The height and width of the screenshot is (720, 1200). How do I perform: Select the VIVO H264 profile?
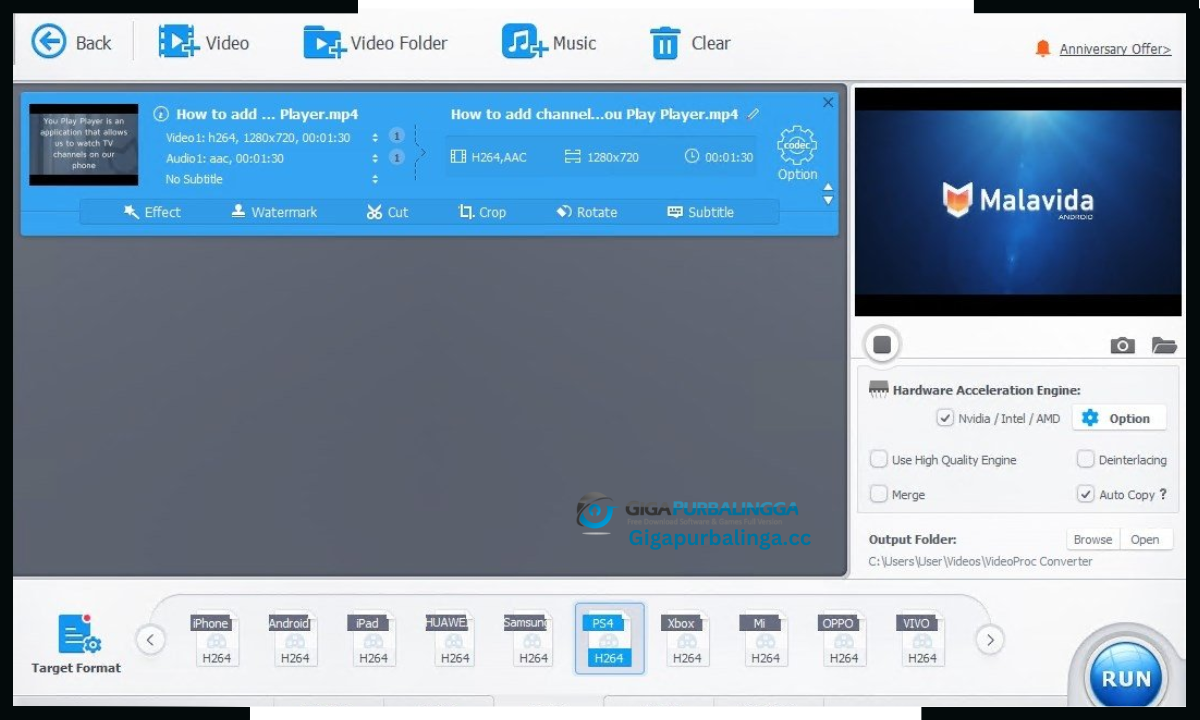tap(920, 638)
